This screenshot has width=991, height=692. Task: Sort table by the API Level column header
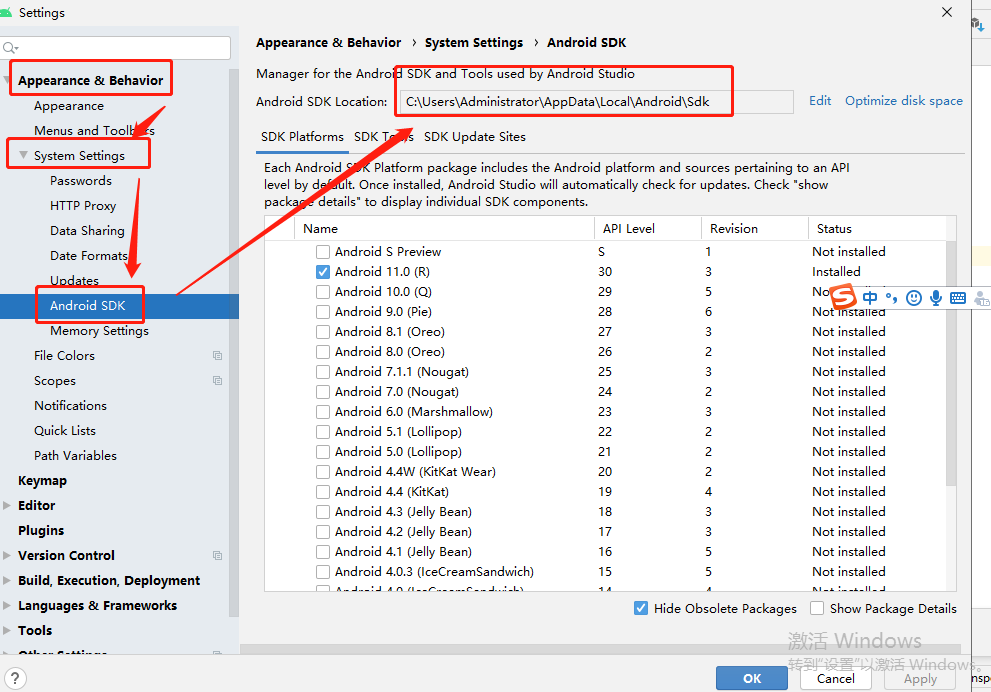(648, 228)
